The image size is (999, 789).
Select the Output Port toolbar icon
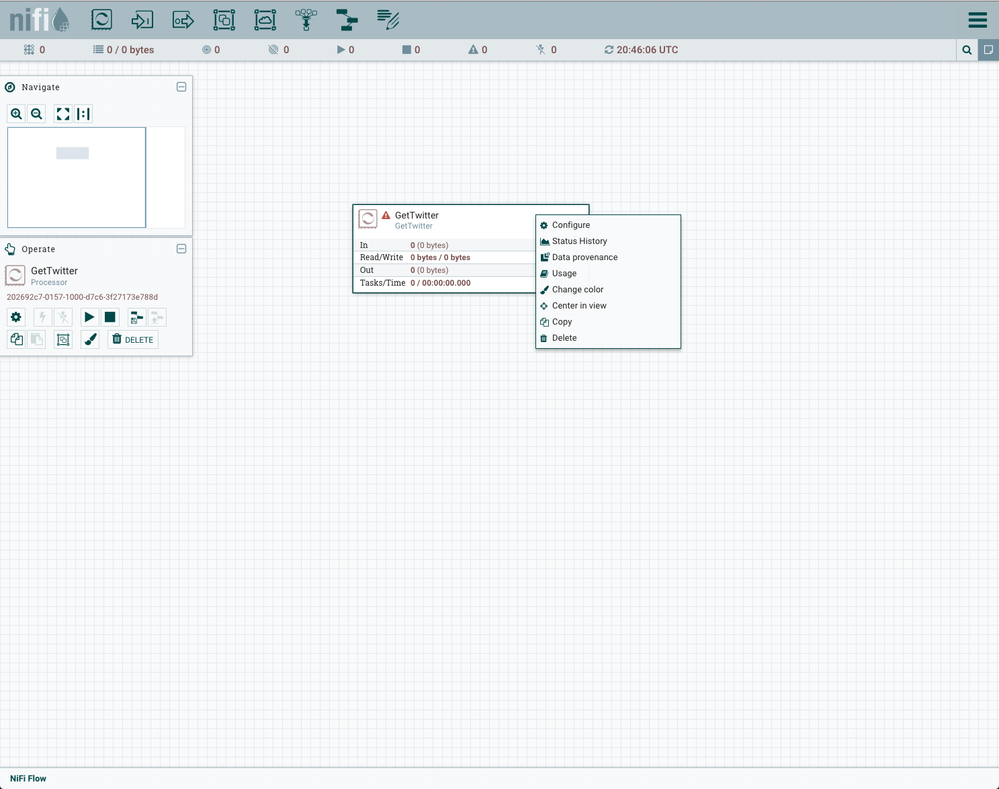point(183,19)
